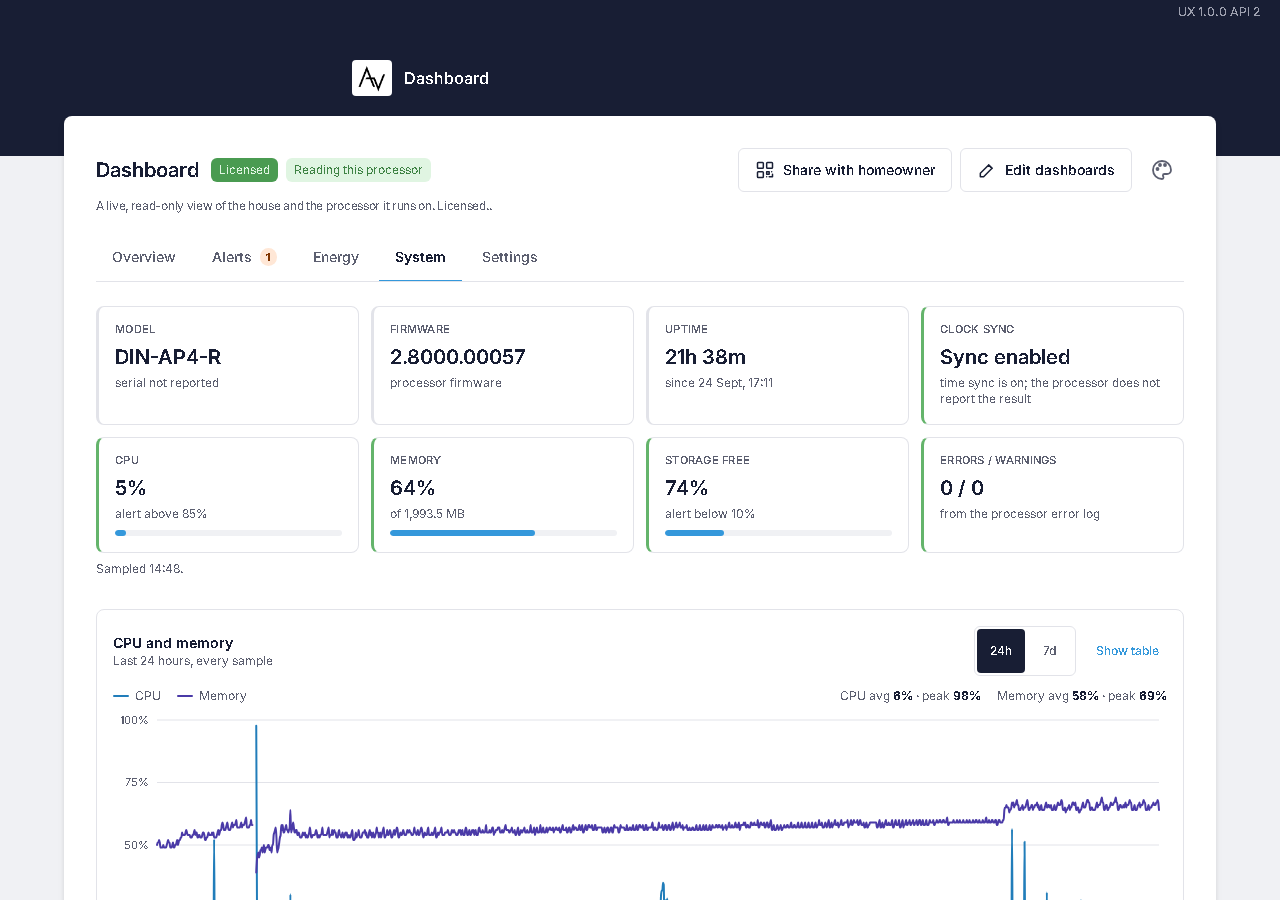Switch to the Alerts tab

tap(244, 257)
